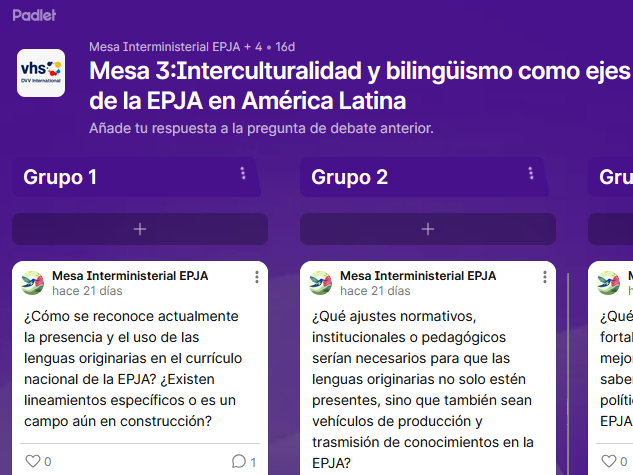
Task: Click the author avatar on Grupo 2 post
Action: (321, 283)
